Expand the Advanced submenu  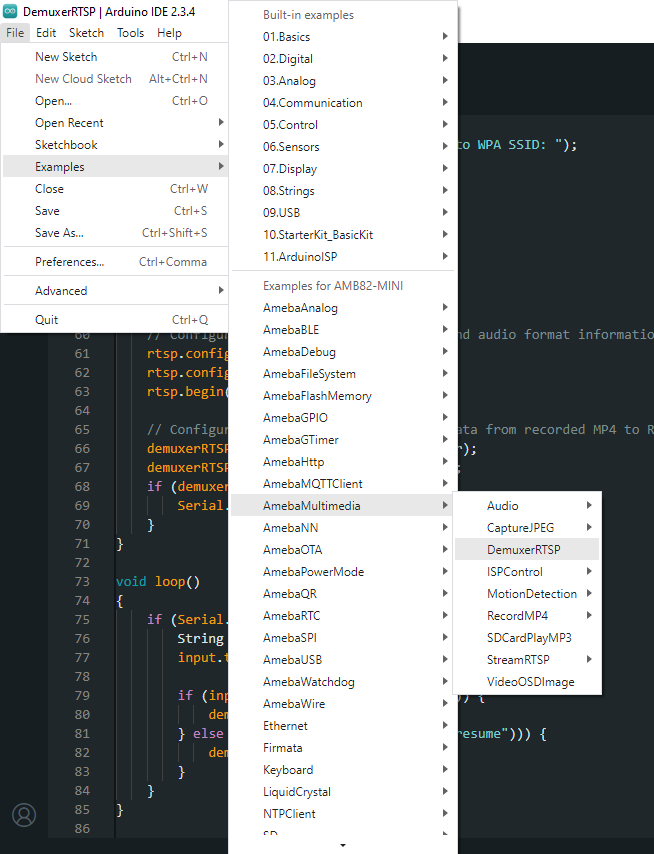[x=61, y=291]
